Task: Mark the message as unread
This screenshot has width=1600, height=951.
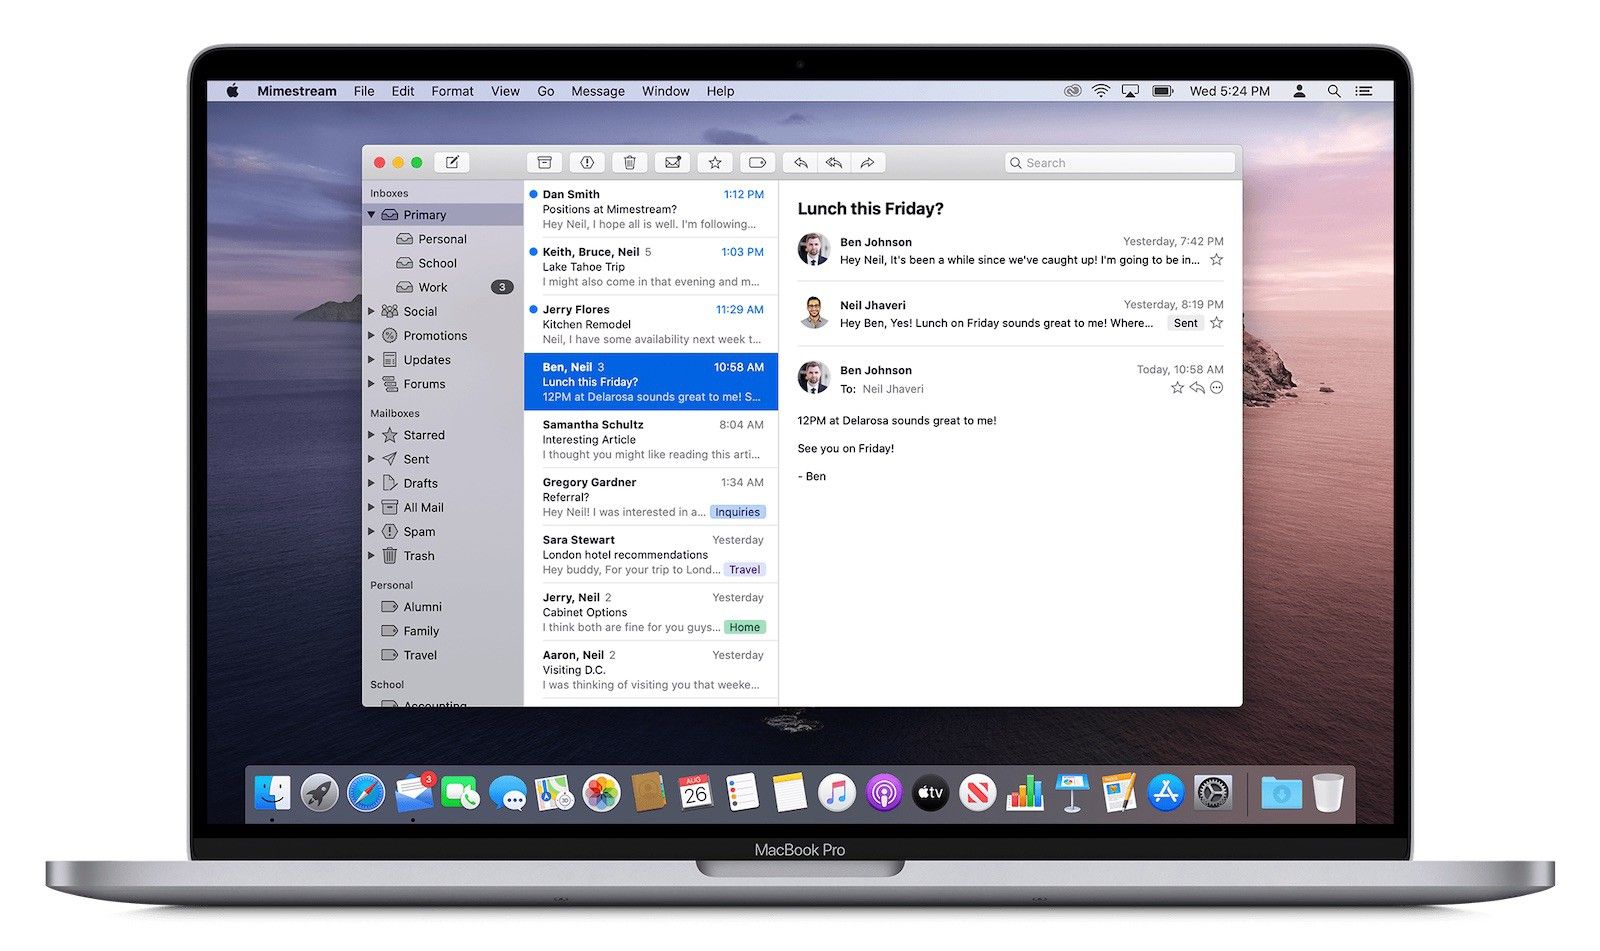Action: pyautogui.click(x=672, y=162)
